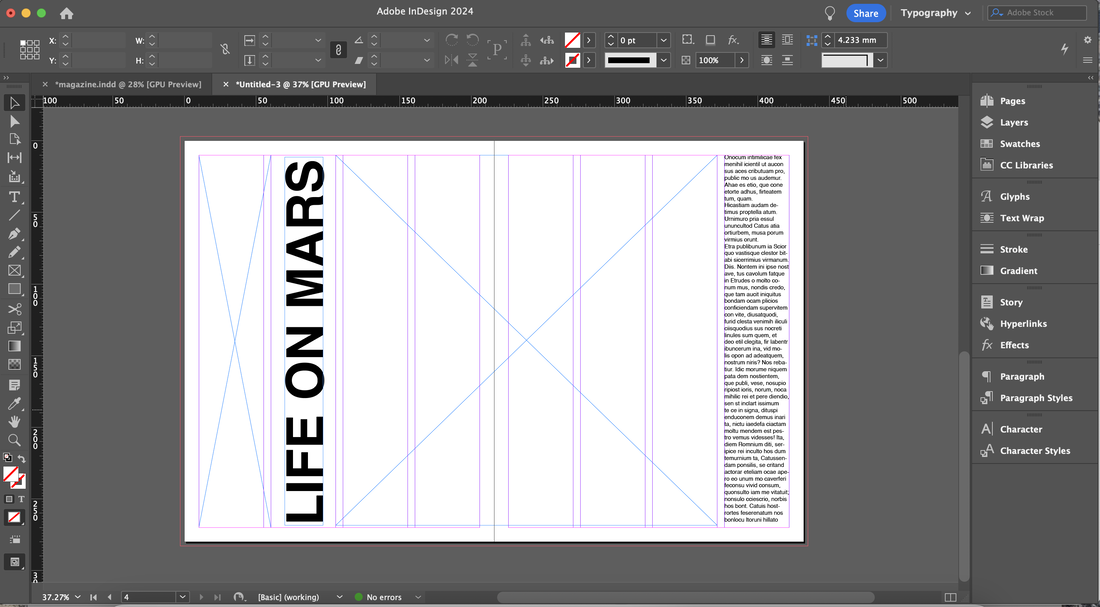Click the reference point locator grid

29,49
